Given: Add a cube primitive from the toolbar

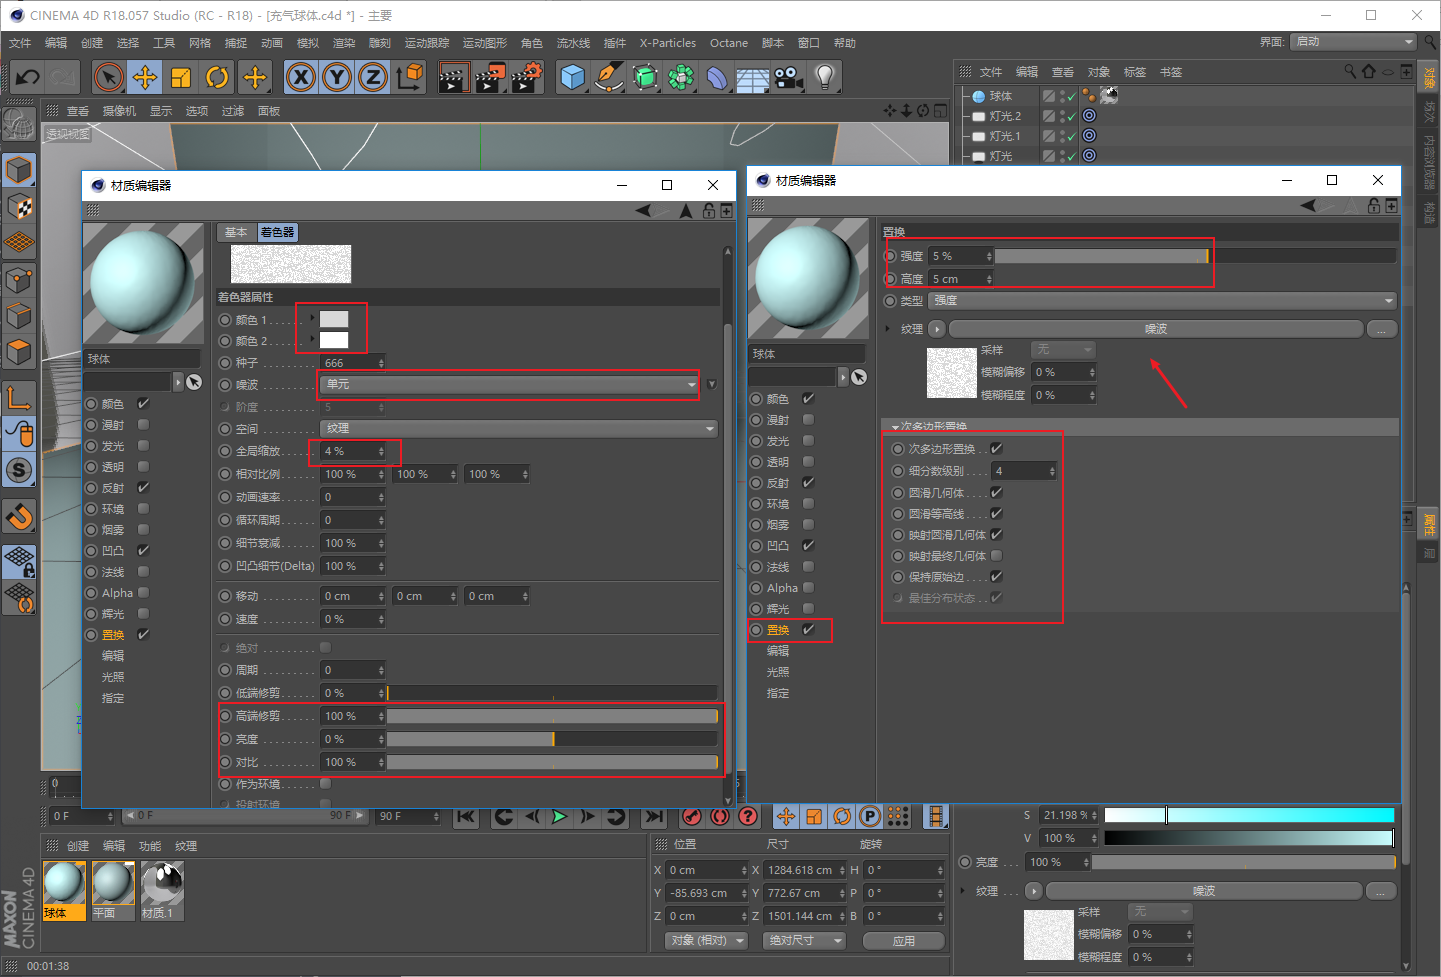Looking at the screenshot, I should point(573,77).
